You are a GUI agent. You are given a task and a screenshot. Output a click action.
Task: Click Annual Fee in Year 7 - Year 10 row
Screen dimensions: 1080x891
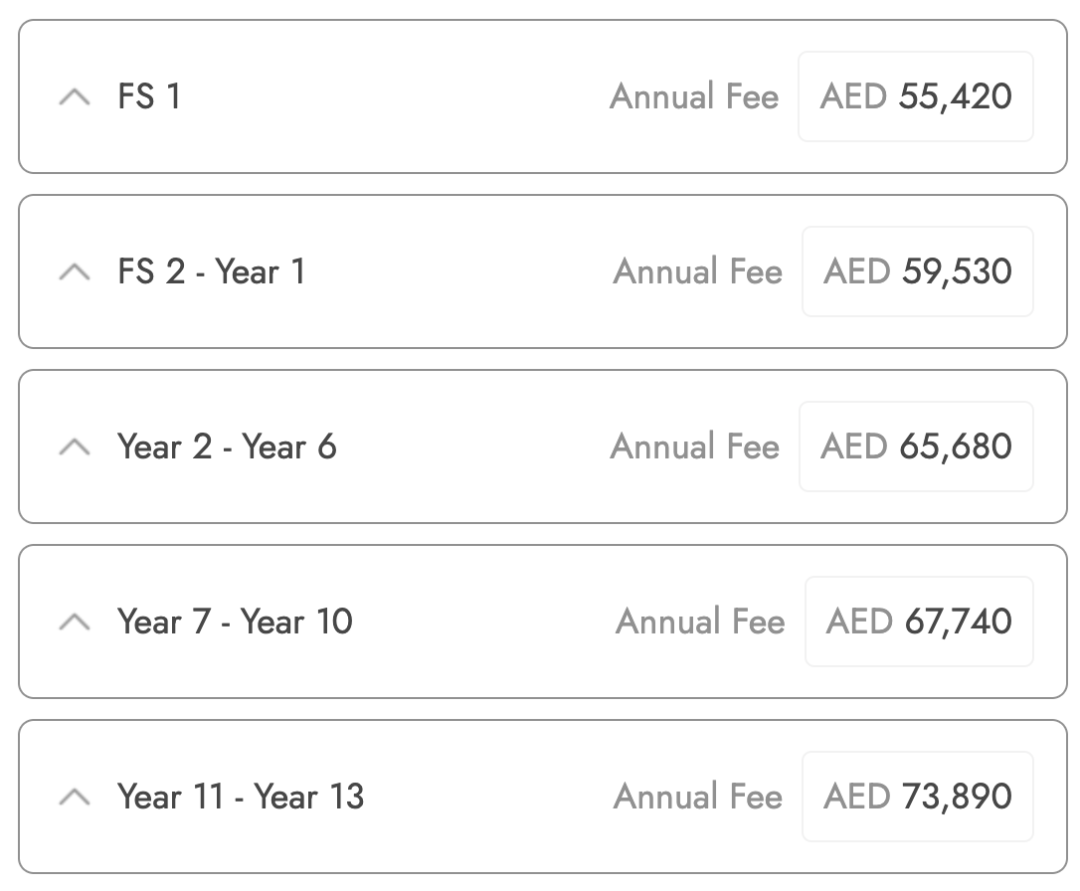[700, 622]
